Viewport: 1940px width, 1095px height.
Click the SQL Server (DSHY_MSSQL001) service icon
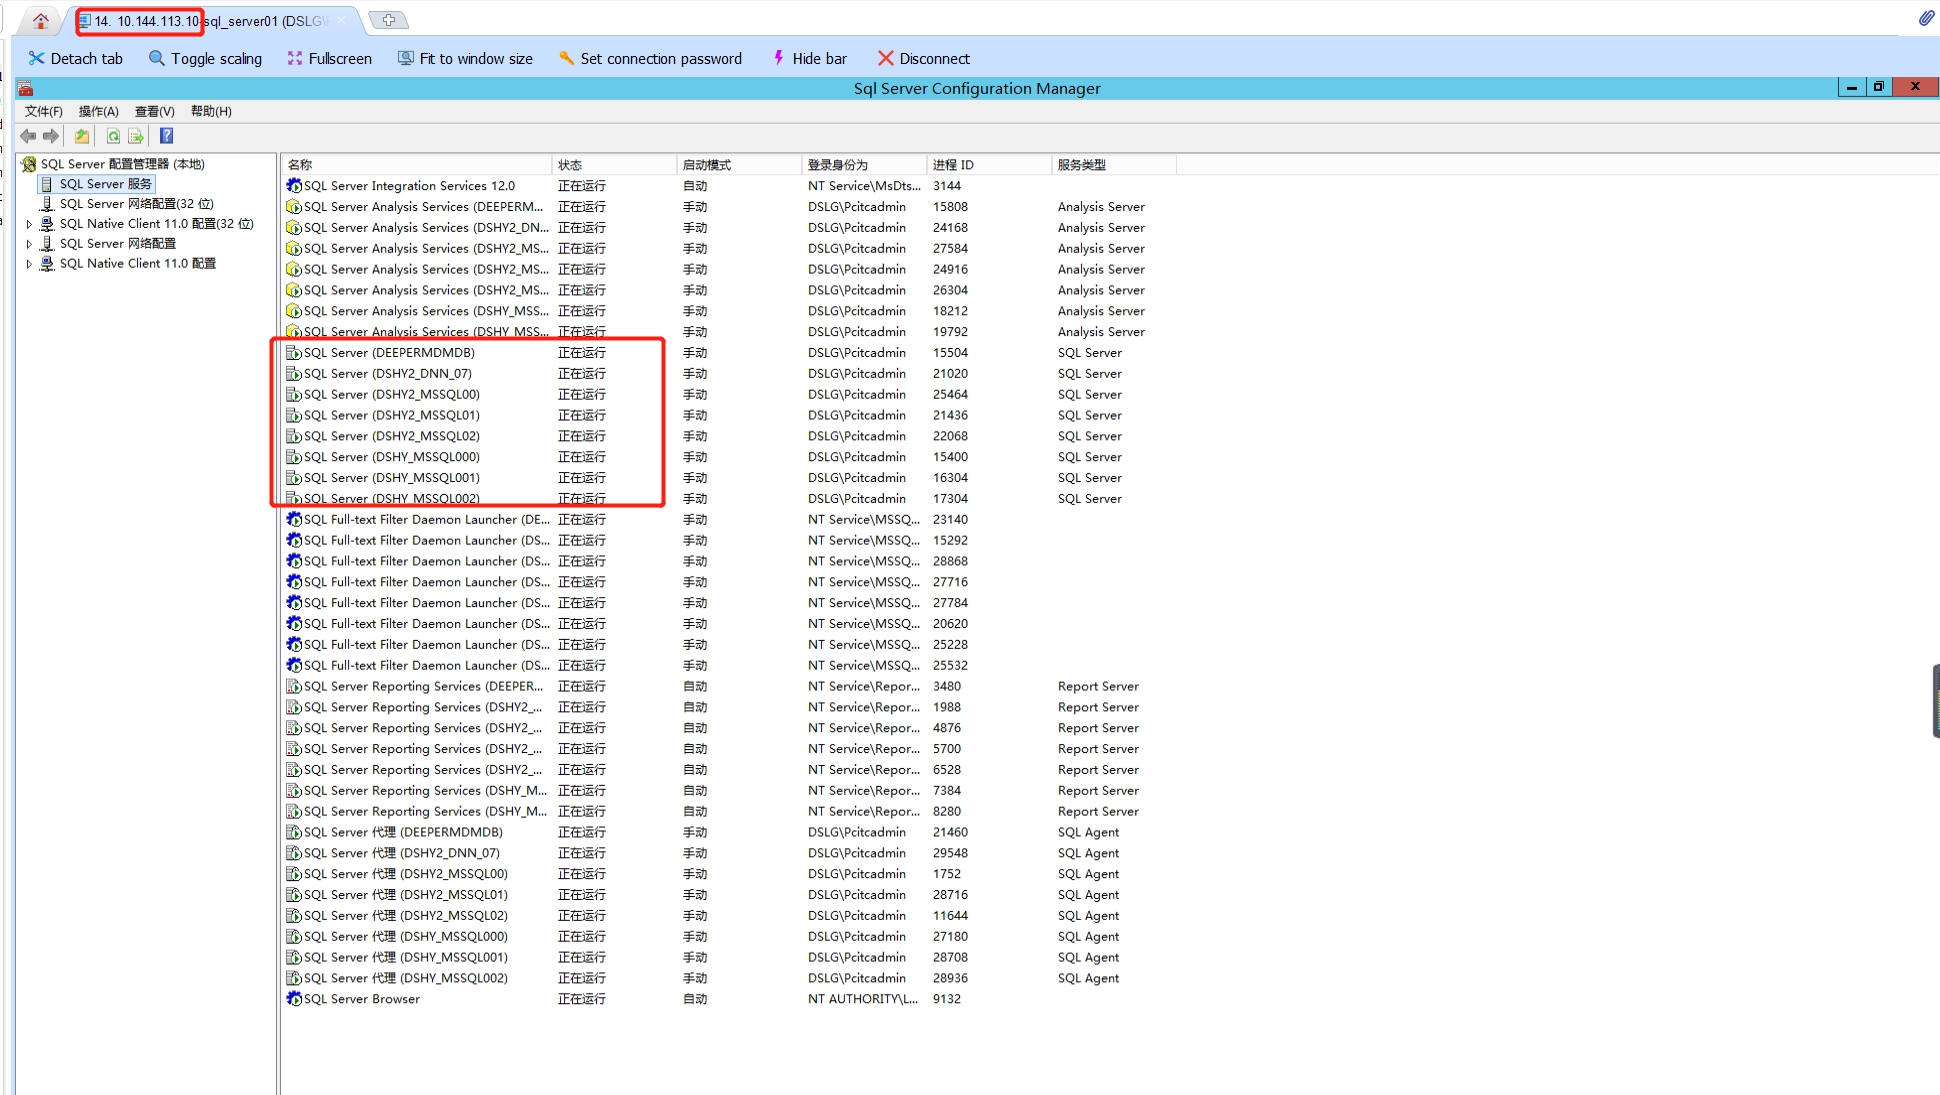294,478
